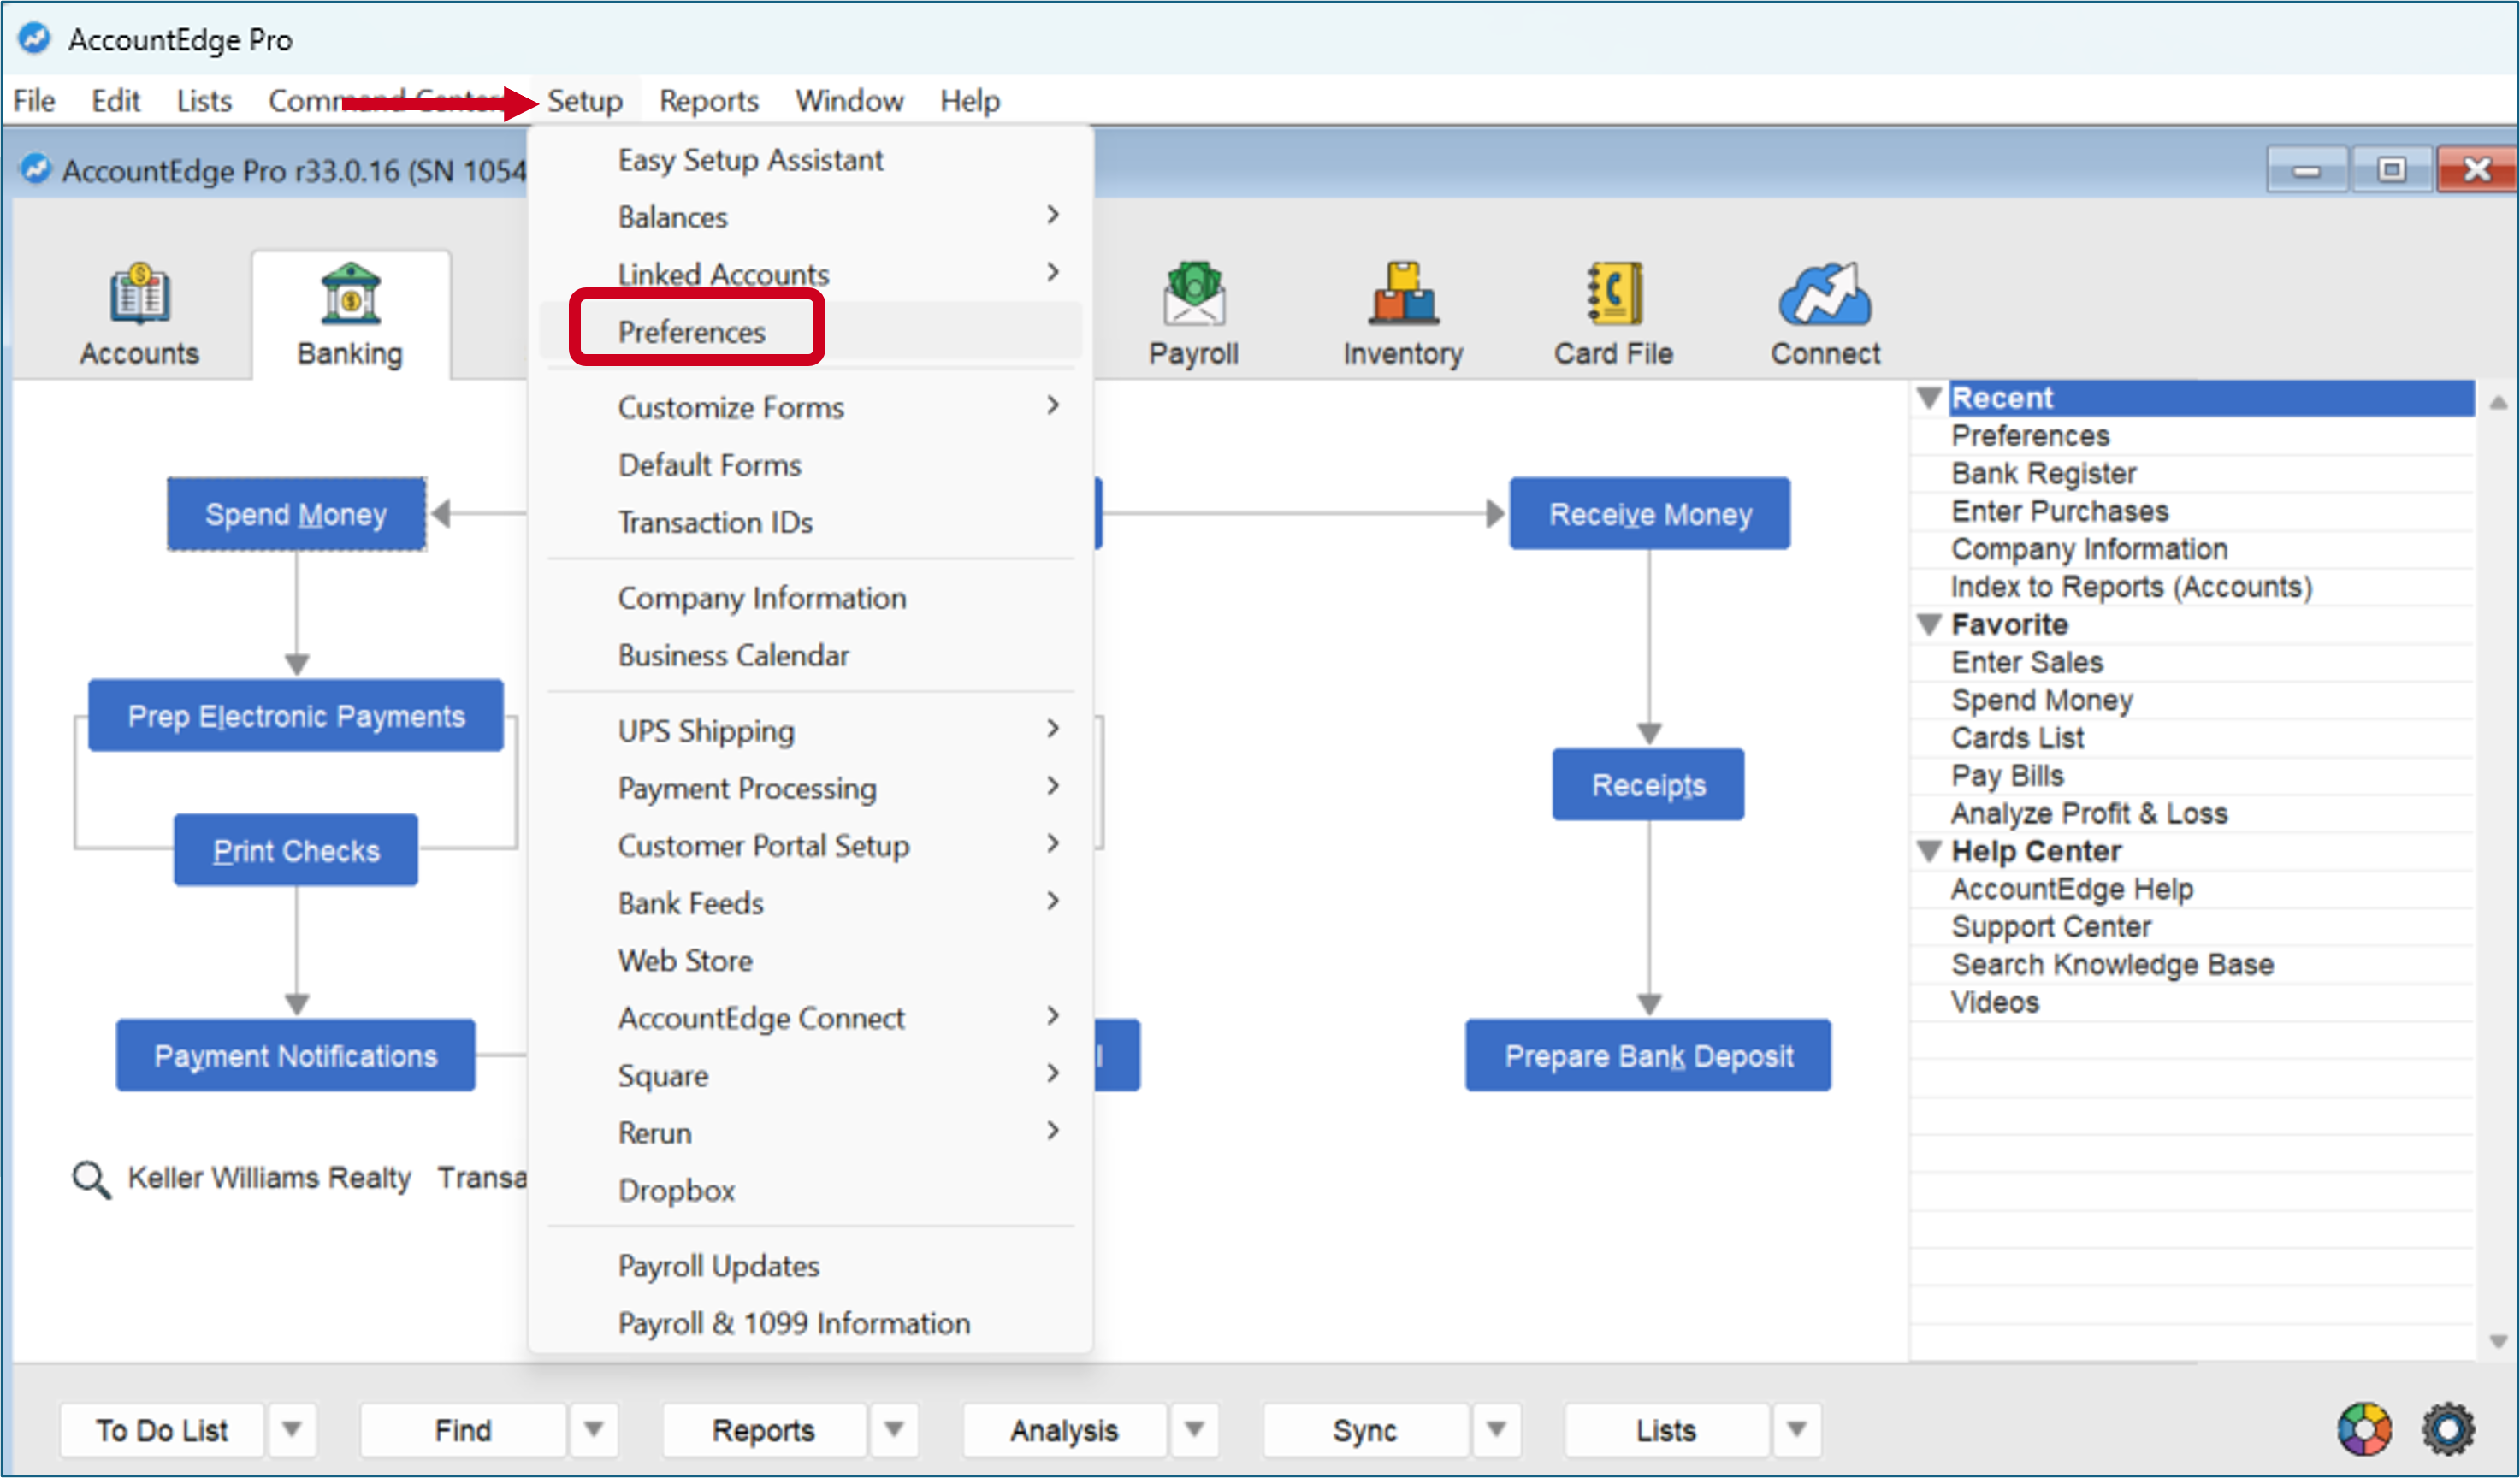Click the Prep Electronic Payments button
Screen dimensions: 2520x1478
[296, 716]
